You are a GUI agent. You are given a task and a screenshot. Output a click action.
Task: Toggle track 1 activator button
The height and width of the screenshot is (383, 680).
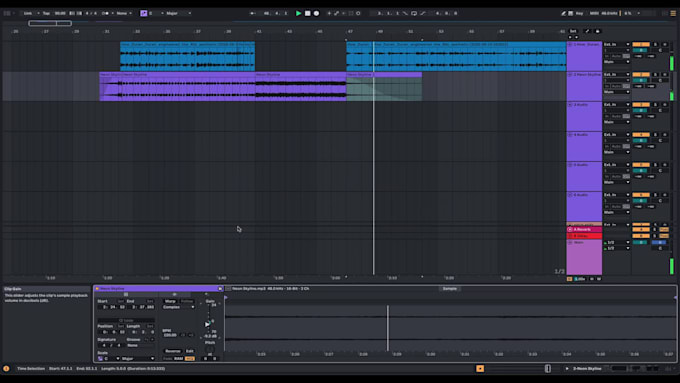(641, 44)
